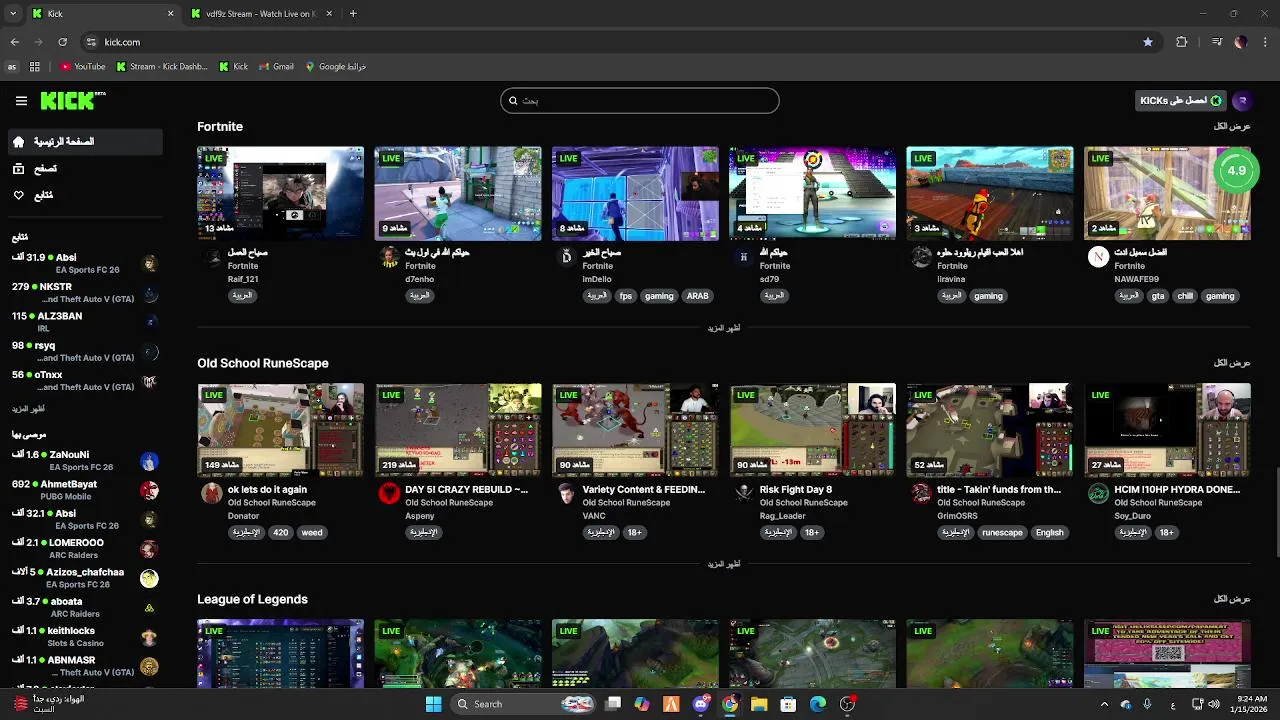Open the following heart sidebar item
This screenshot has width=1280, height=720.
86,195
